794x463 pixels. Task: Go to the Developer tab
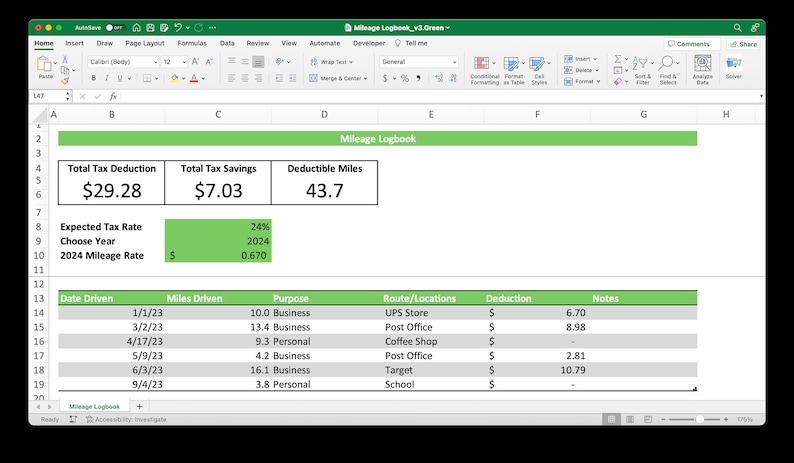tap(369, 44)
